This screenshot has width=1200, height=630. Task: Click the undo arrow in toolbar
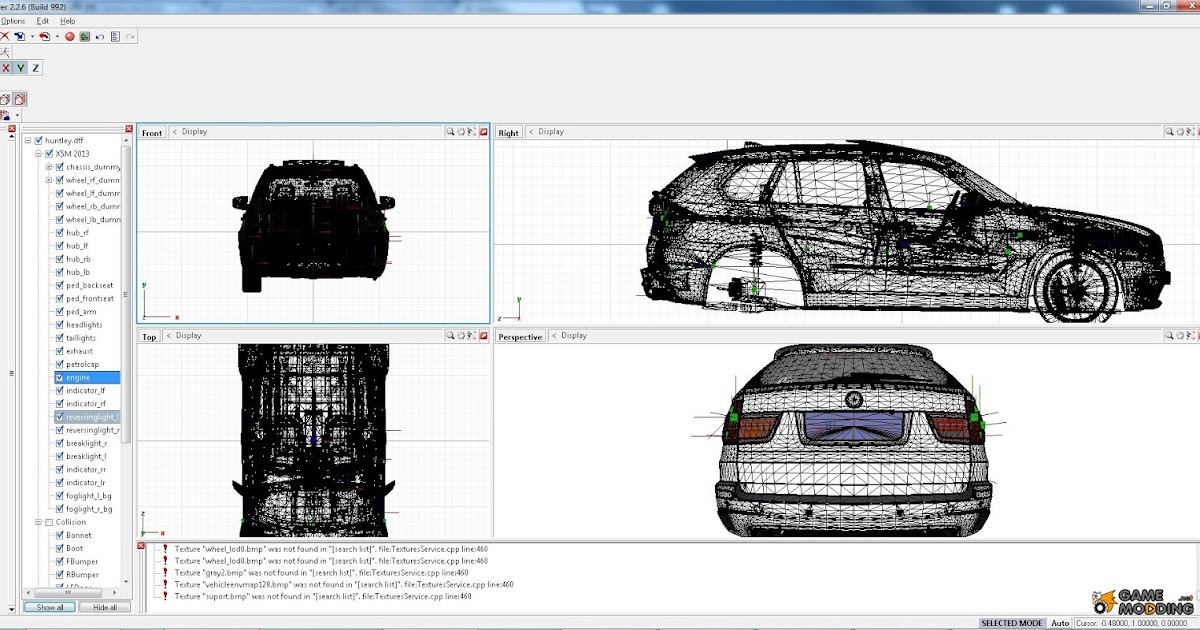pos(100,37)
